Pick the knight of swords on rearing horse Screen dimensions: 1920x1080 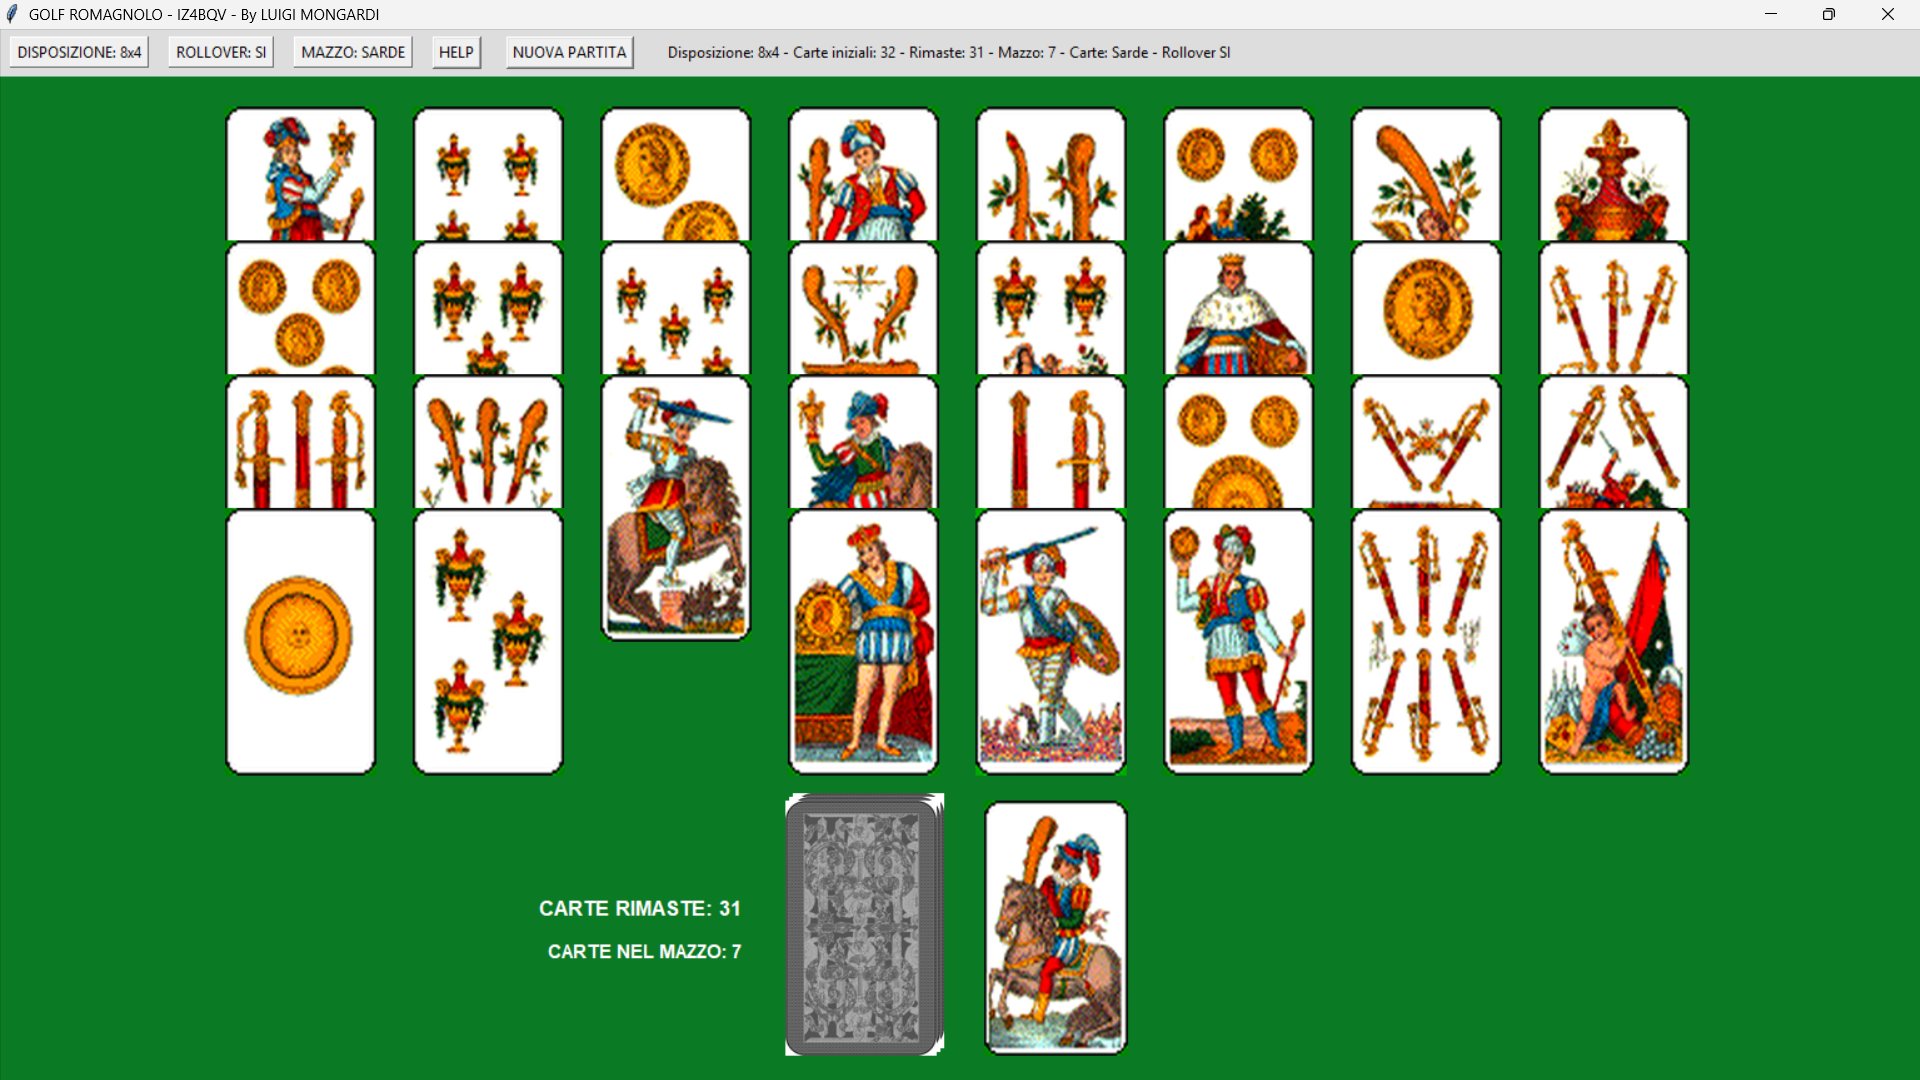[x=676, y=508]
